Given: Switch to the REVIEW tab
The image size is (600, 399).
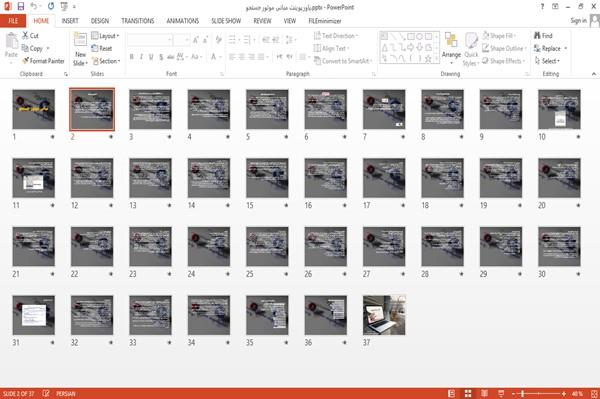Looking at the screenshot, I should (262, 21).
